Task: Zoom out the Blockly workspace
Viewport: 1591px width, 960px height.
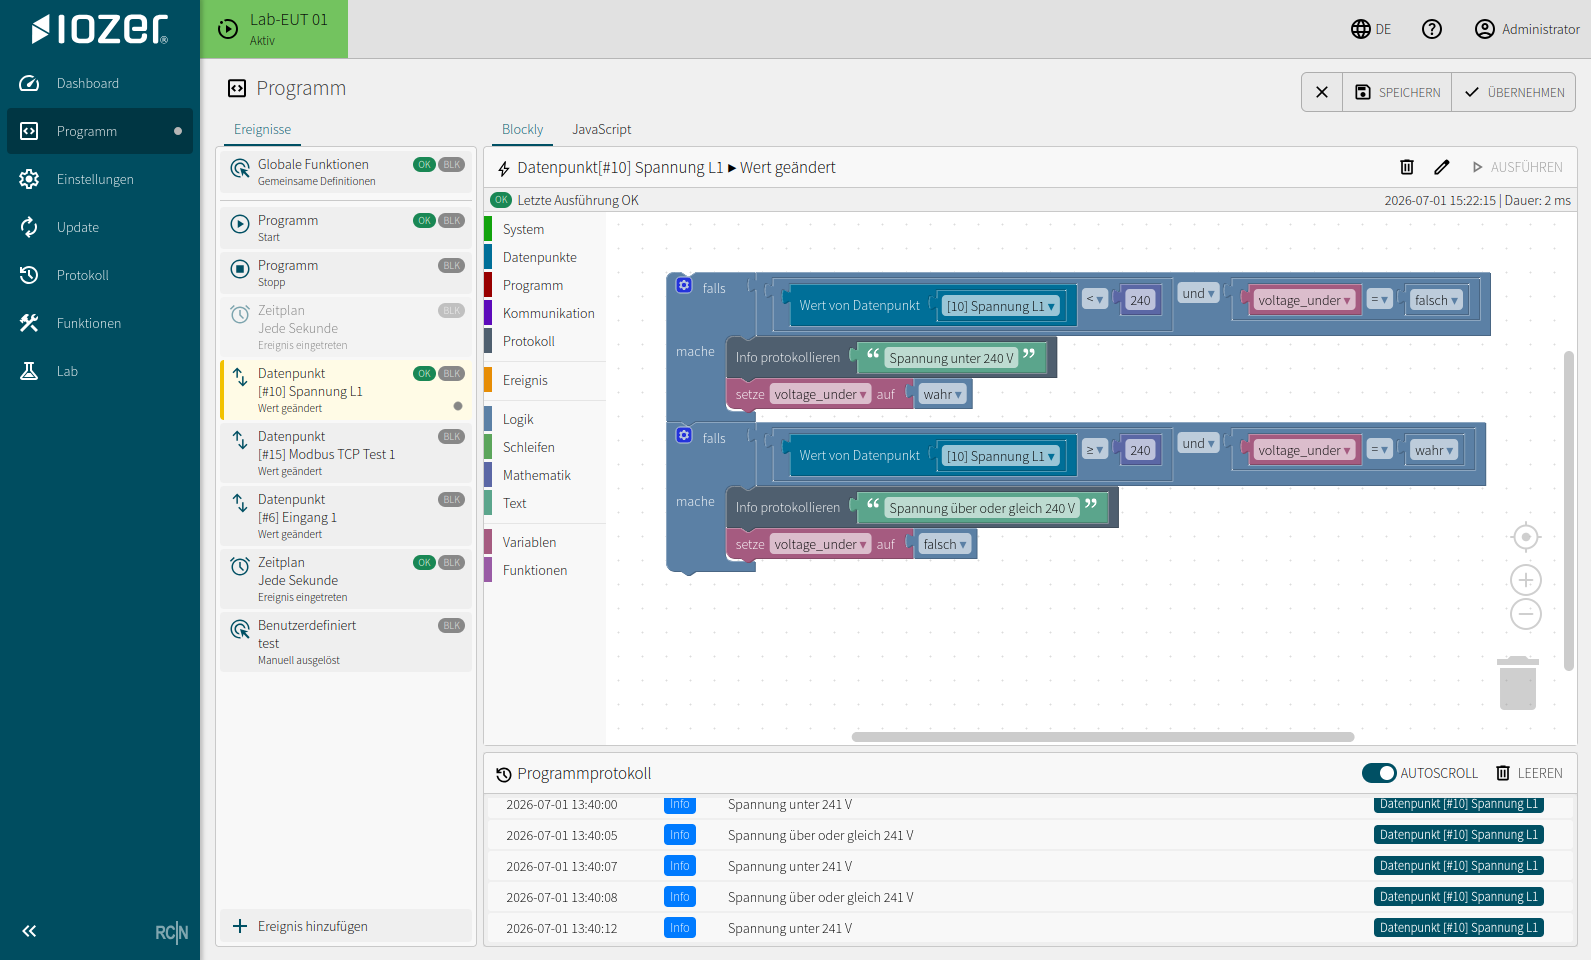Action: 1526,614
